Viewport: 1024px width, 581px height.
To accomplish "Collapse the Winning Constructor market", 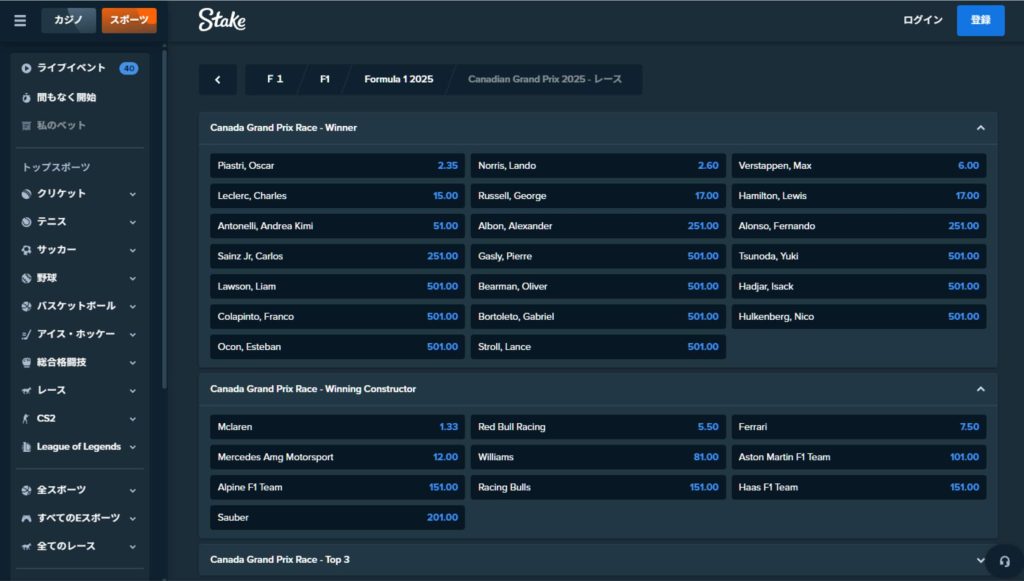I will 980,389.
